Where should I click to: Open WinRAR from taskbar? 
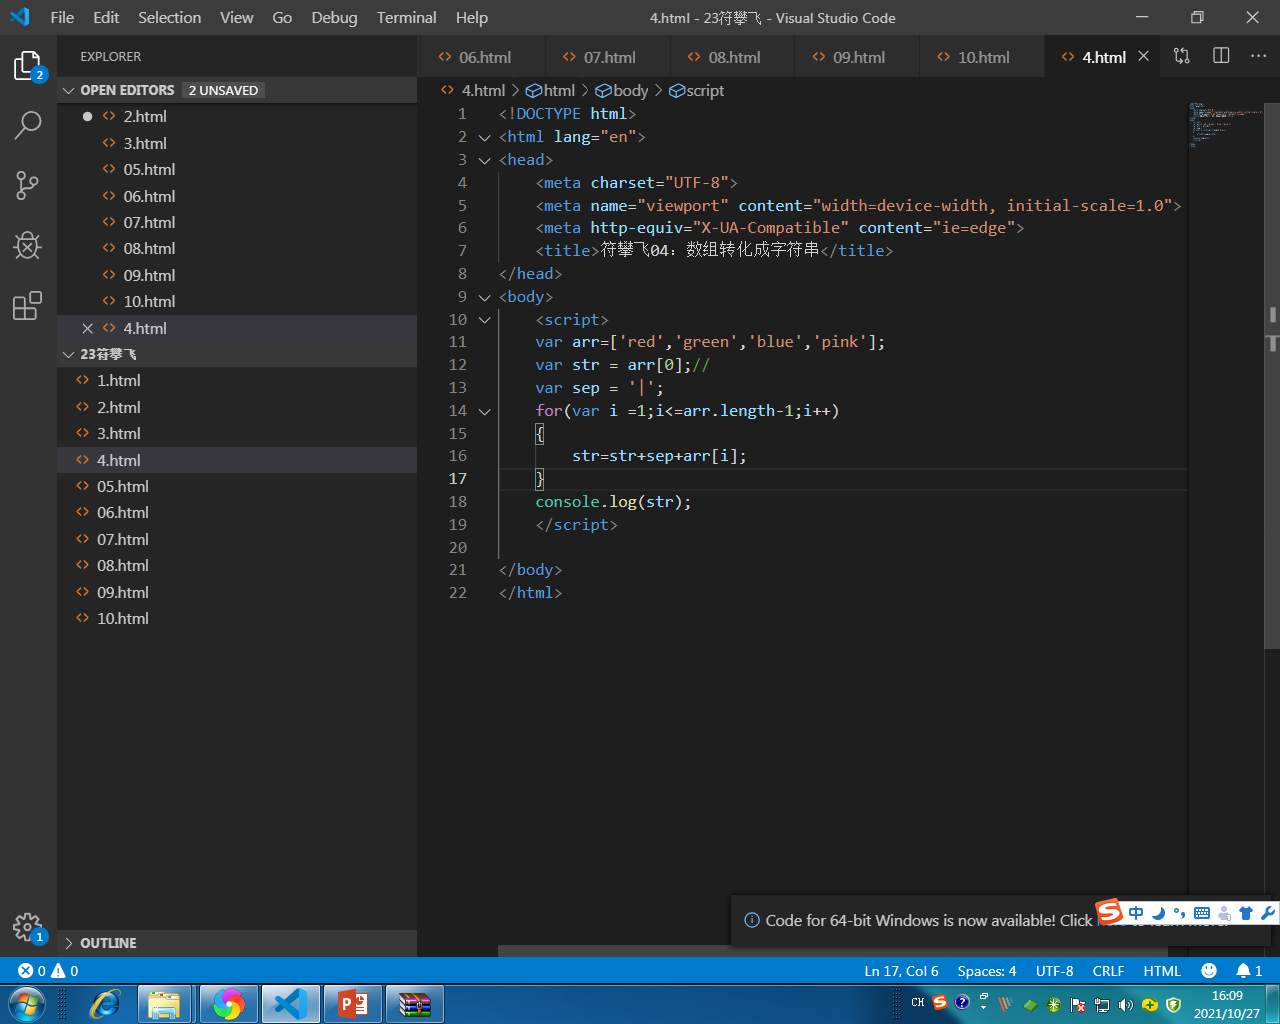(x=414, y=1004)
